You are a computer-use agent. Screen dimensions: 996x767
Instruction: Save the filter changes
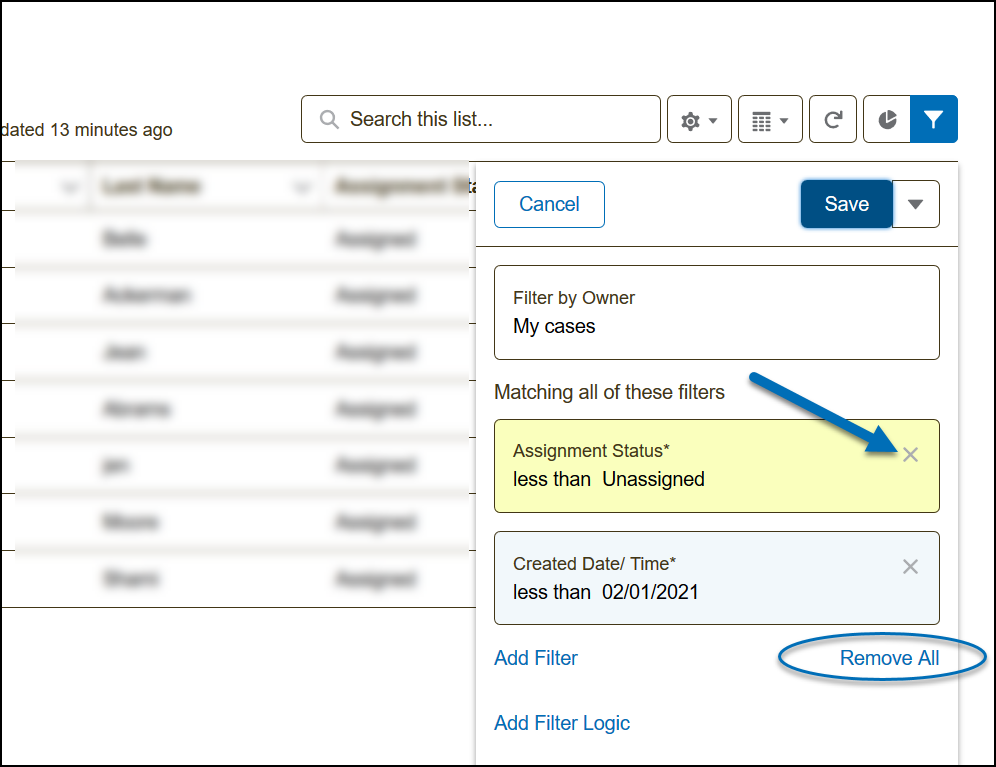point(846,204)
